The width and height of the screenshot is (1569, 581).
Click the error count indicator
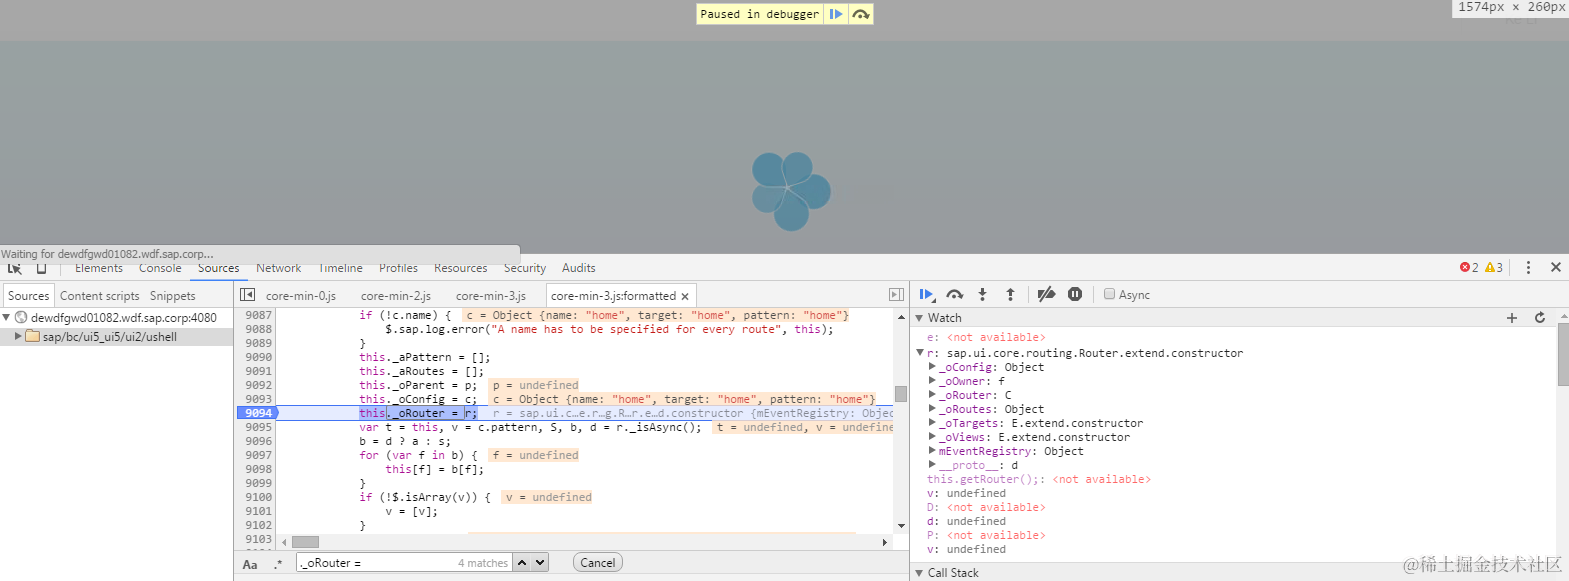tap(1469, 267)
